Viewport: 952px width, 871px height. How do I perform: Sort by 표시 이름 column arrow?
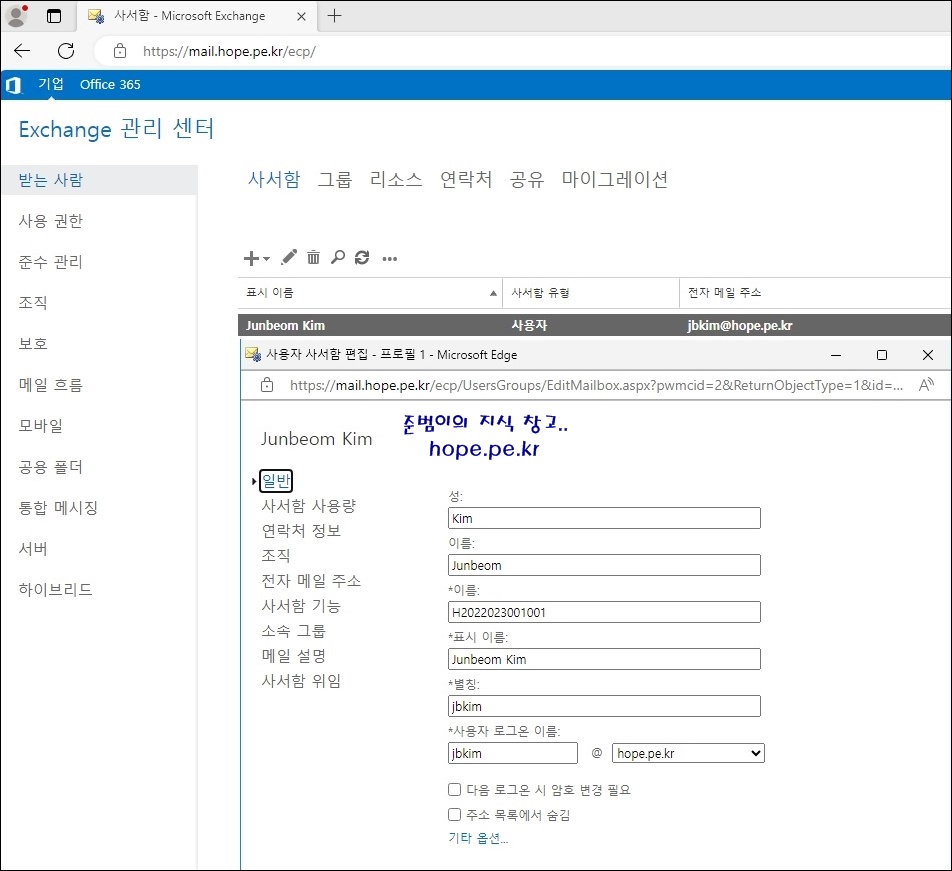coord(493,294)
